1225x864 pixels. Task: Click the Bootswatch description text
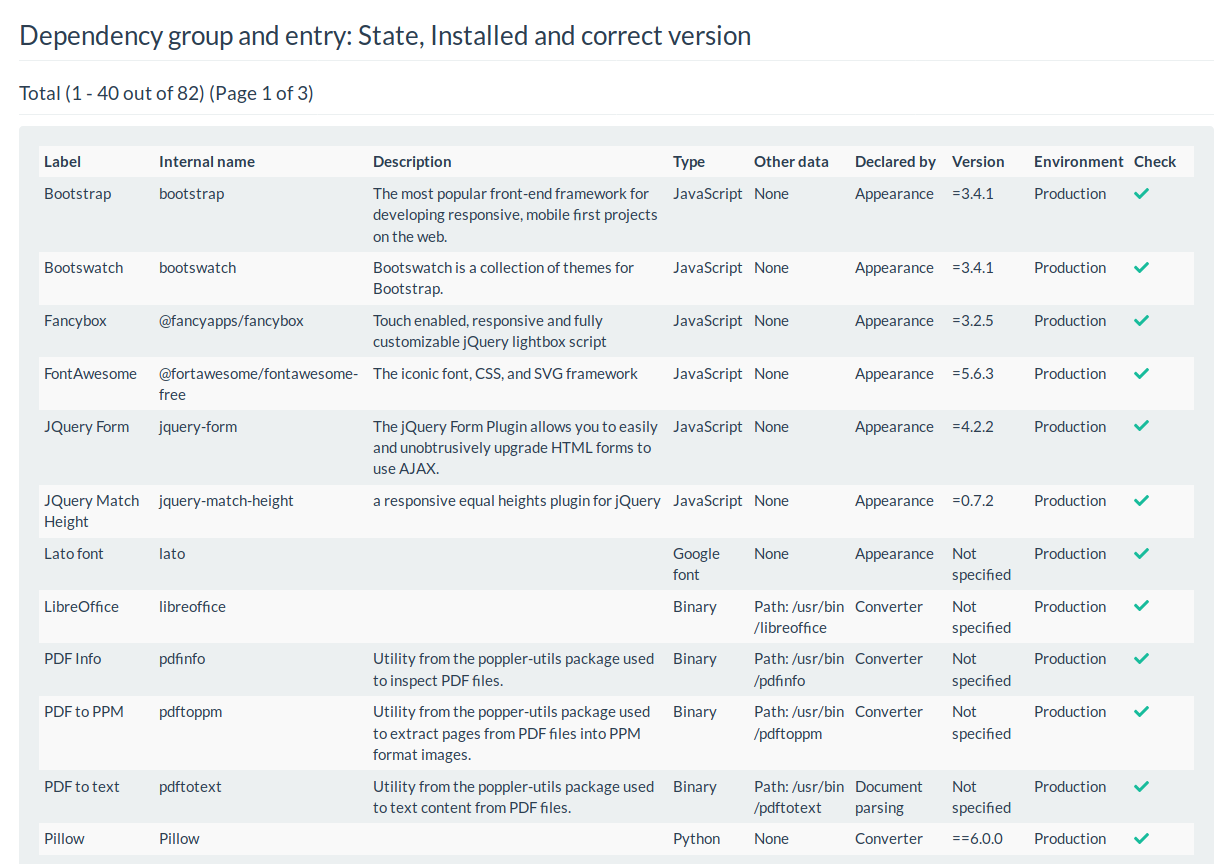coord(503,278)
